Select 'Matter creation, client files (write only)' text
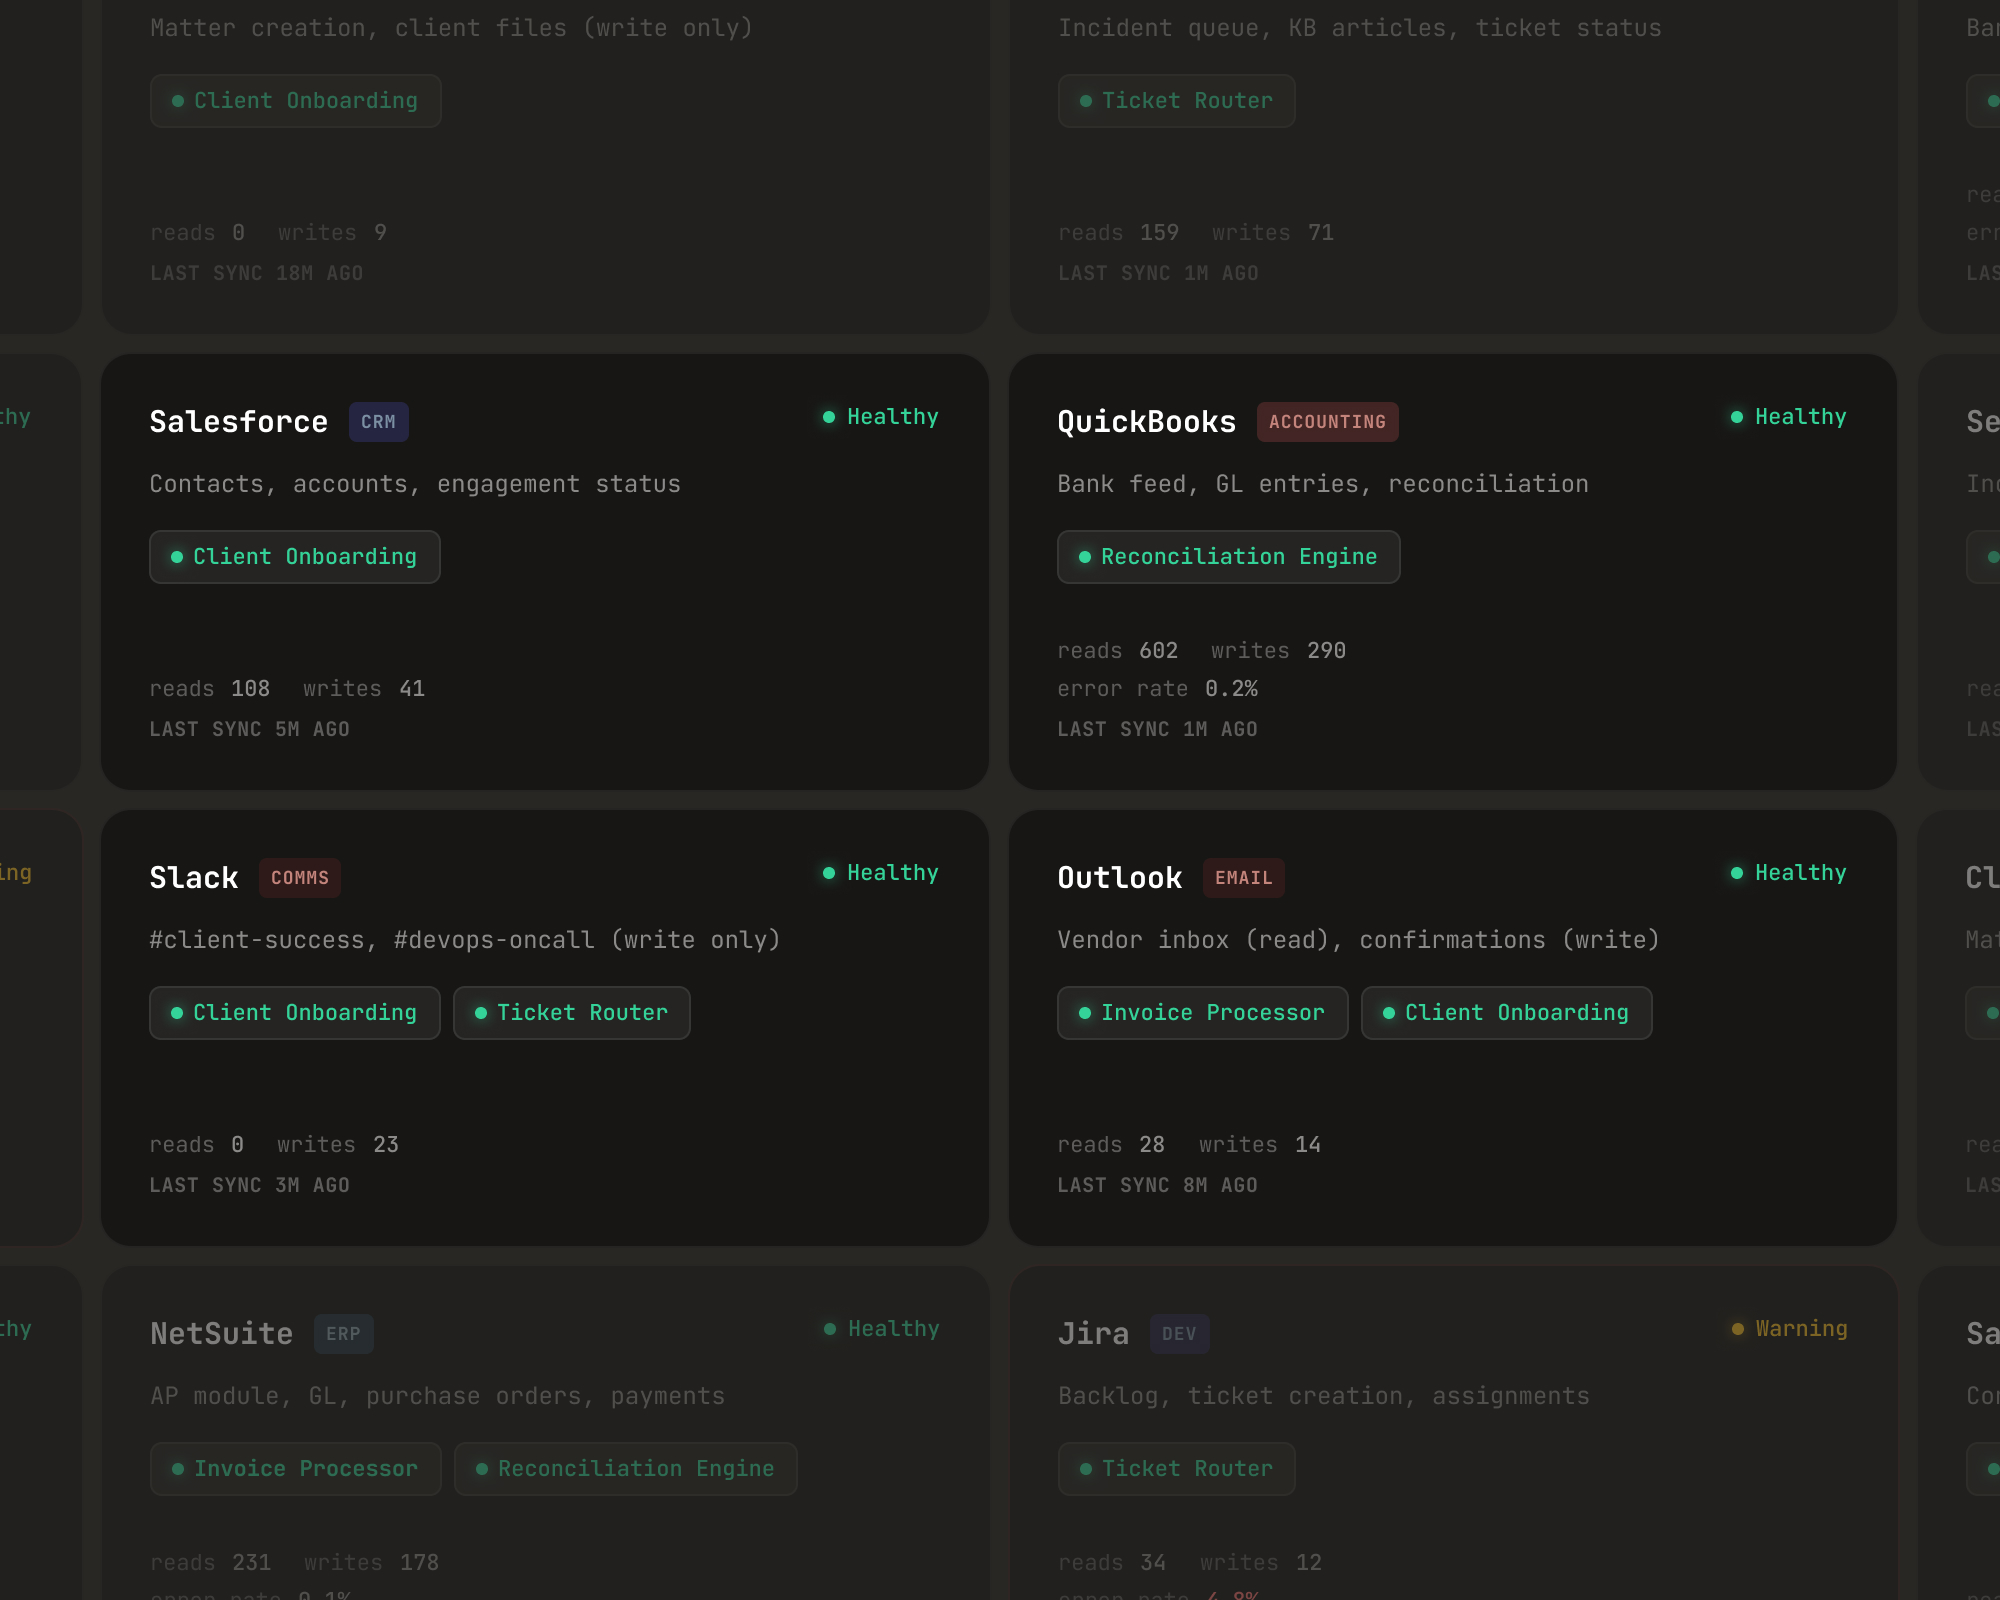 [x=452, y=28]
